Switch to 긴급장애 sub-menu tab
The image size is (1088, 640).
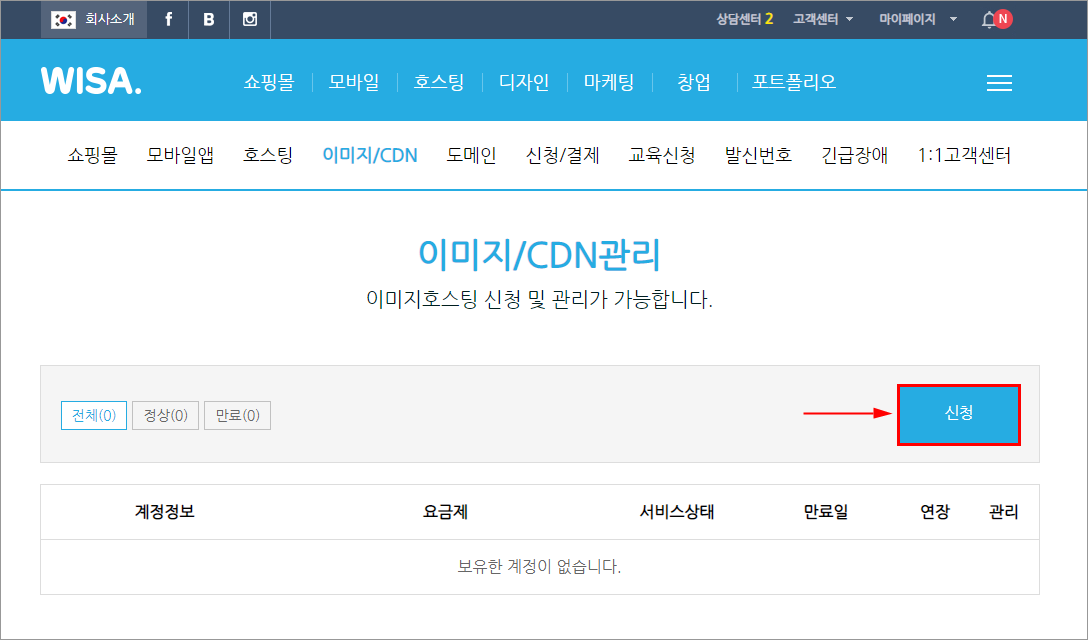(x=855, y=155)
